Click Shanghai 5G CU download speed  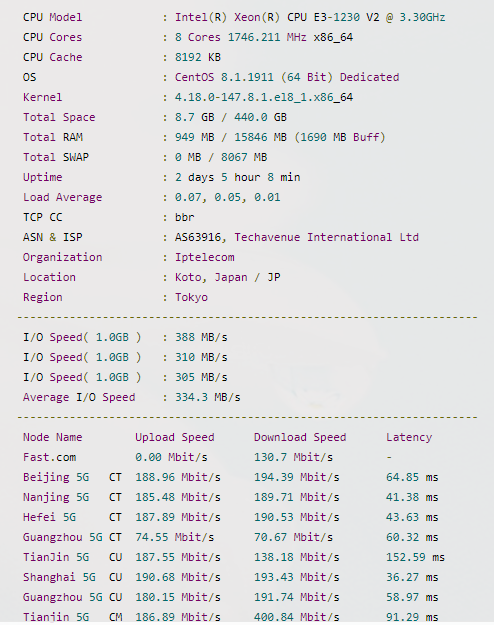click(297, 577)
